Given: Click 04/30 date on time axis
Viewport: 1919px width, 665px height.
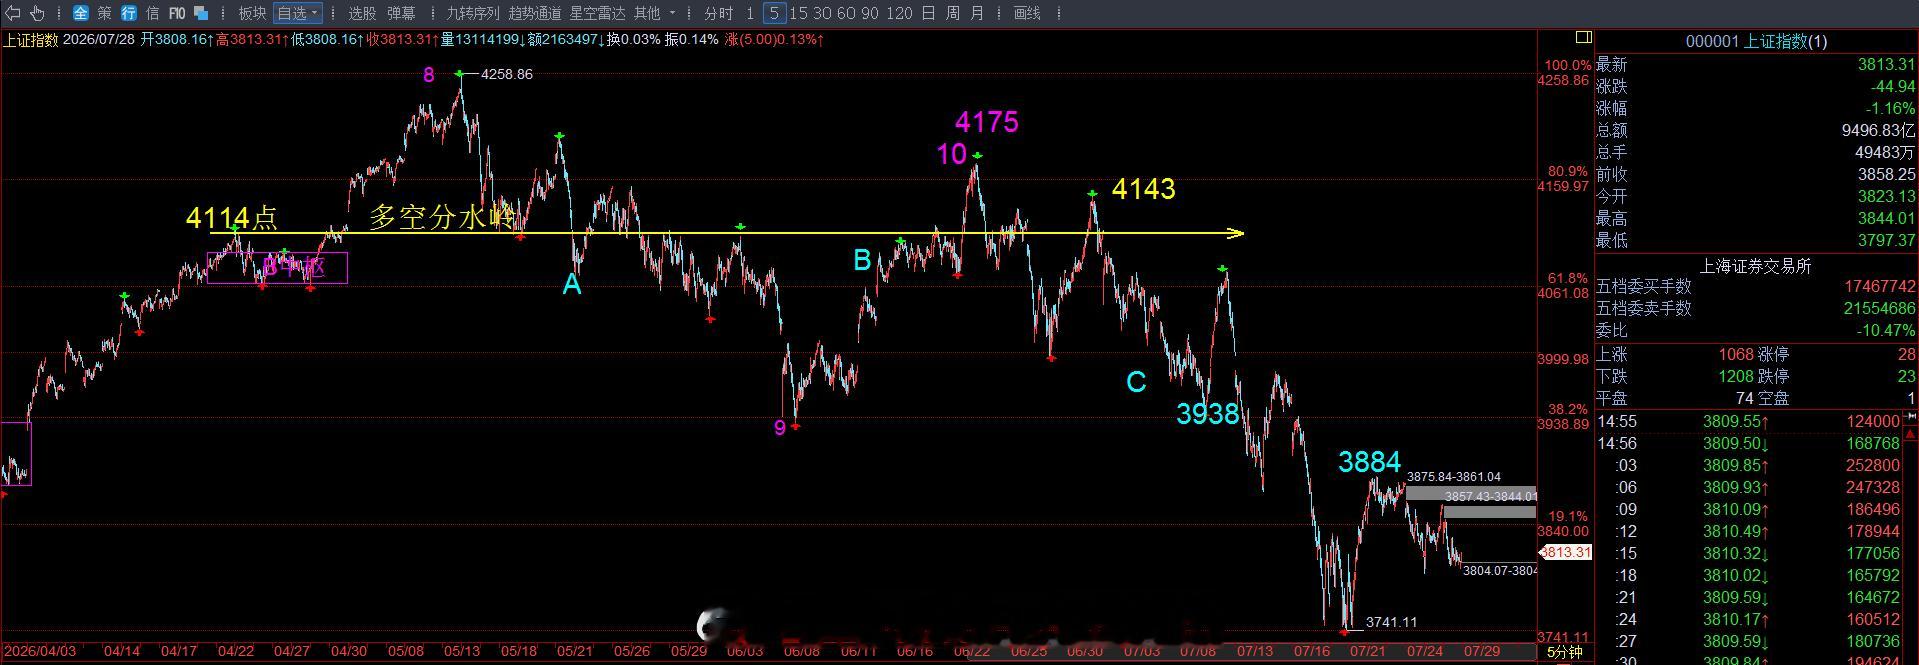Looking at the screenshot, I should [x=348, y=651].
